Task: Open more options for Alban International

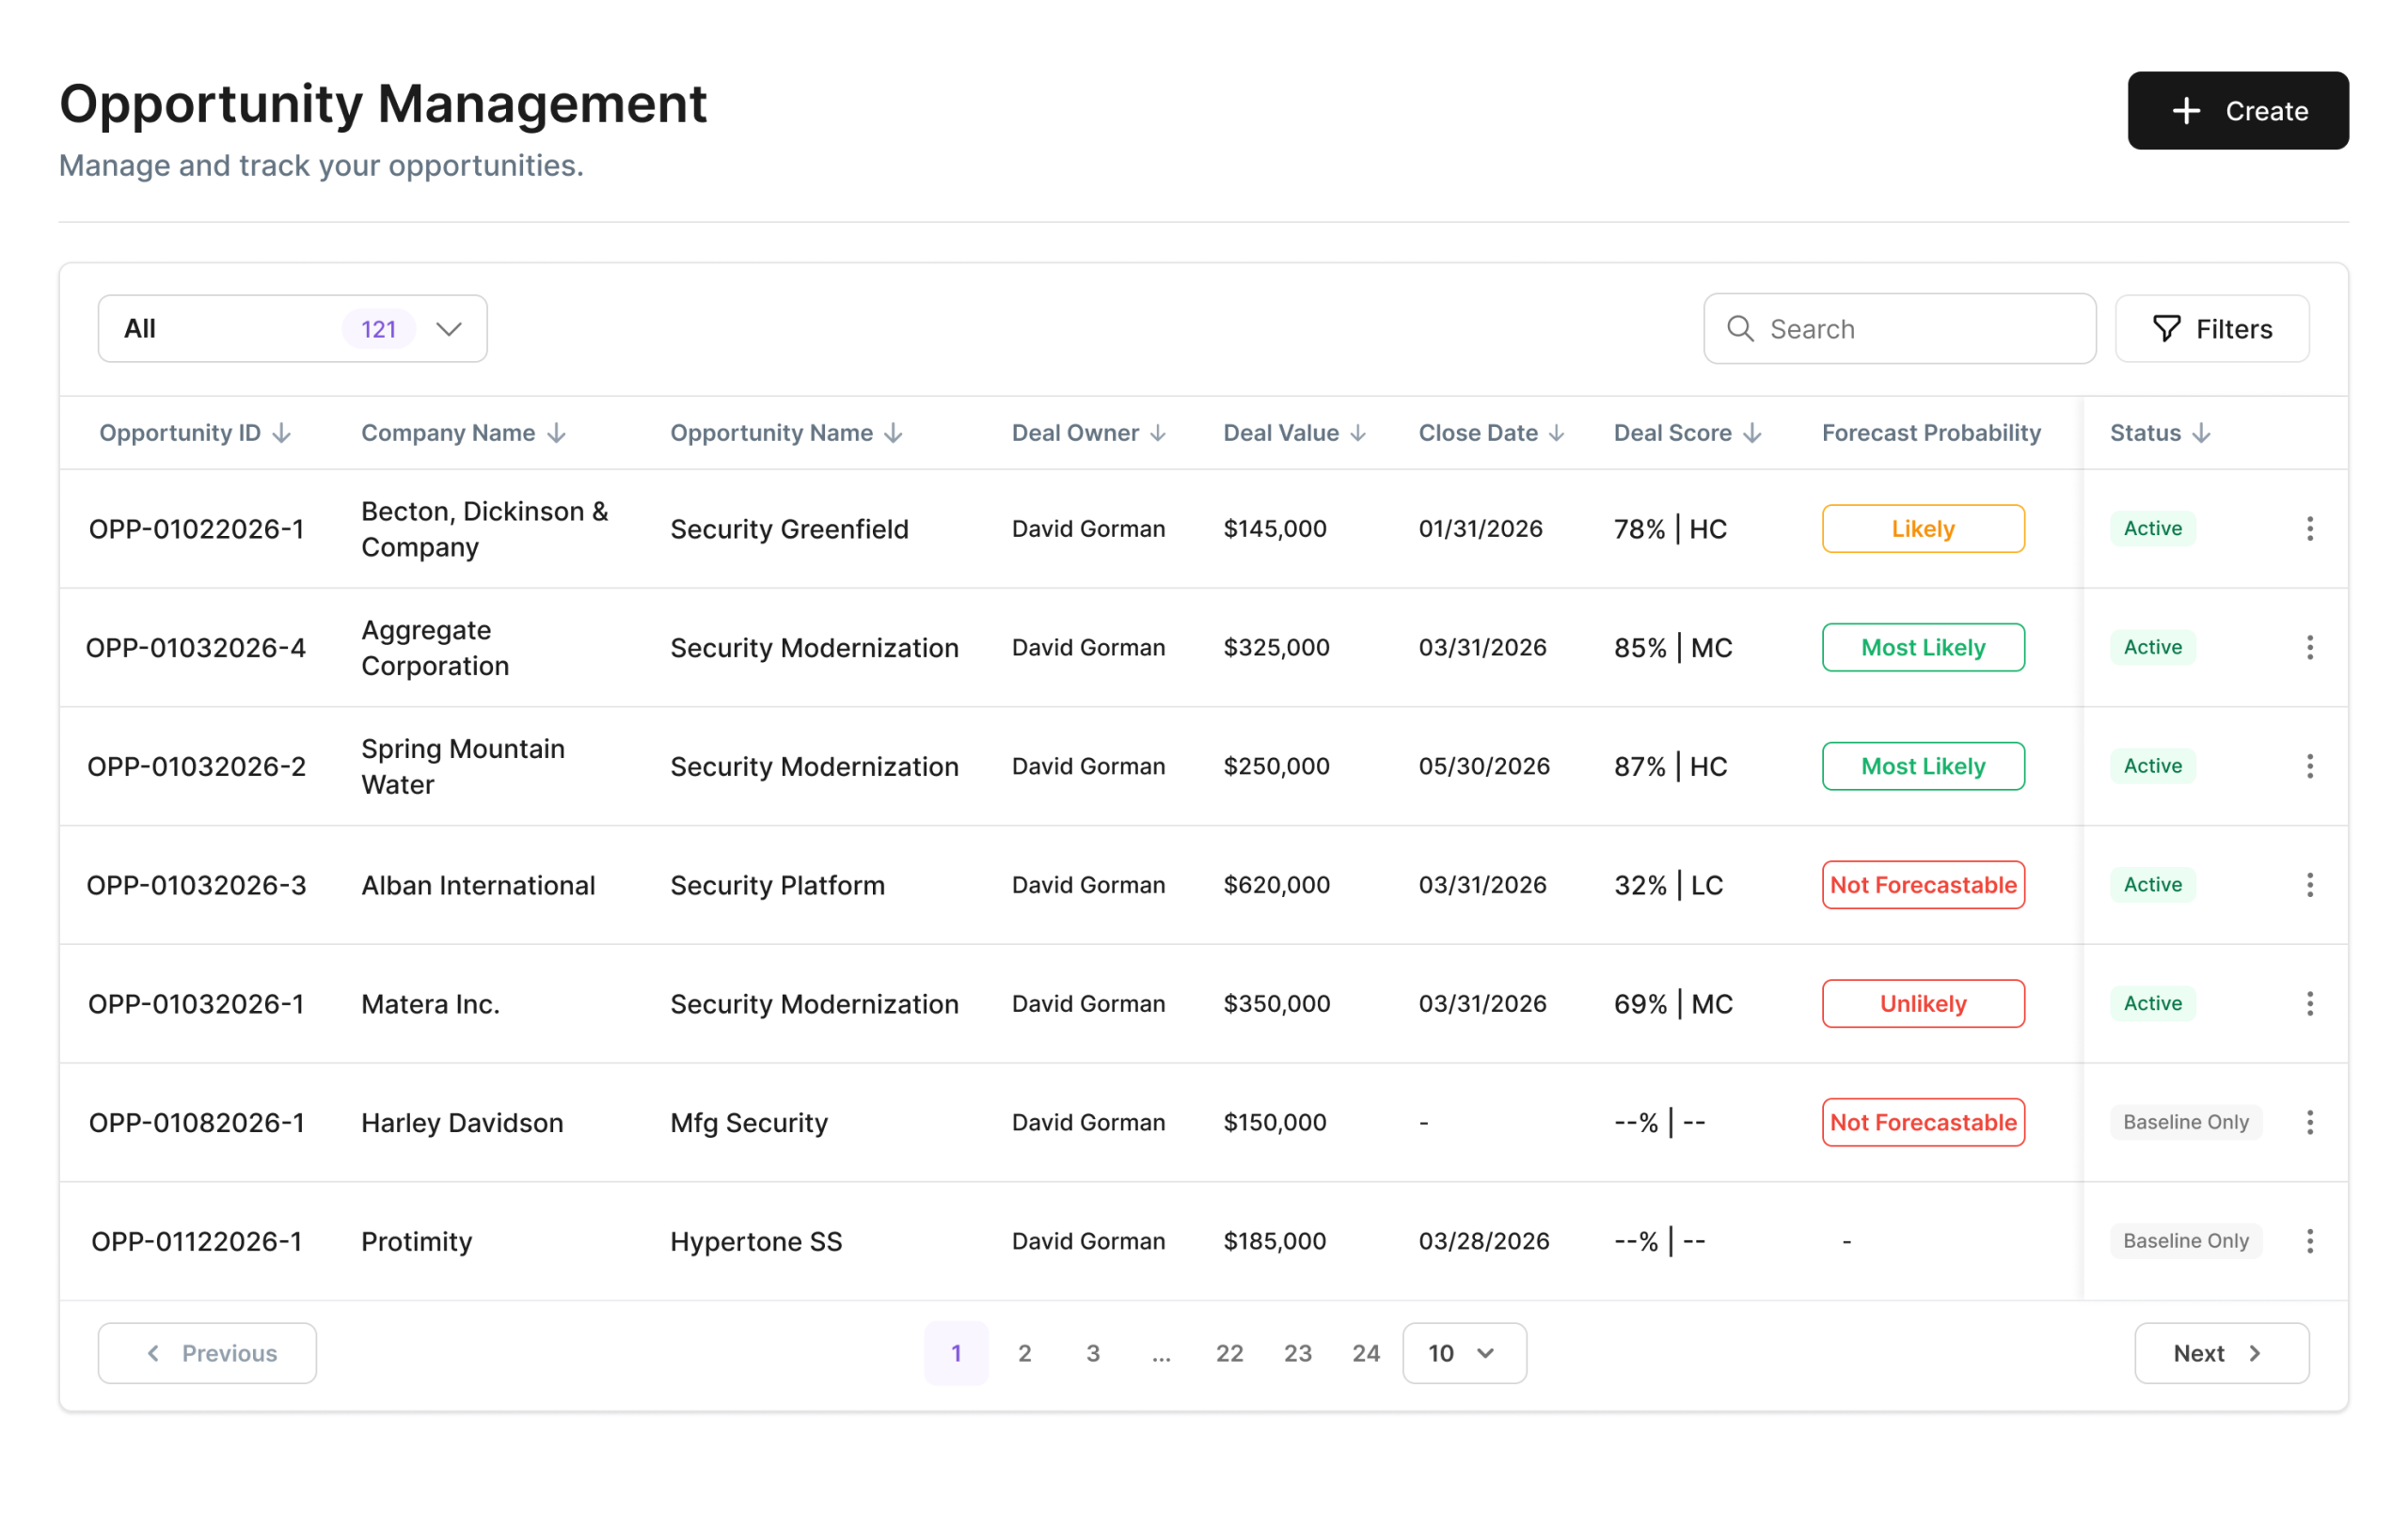Action: point(2309,885)
